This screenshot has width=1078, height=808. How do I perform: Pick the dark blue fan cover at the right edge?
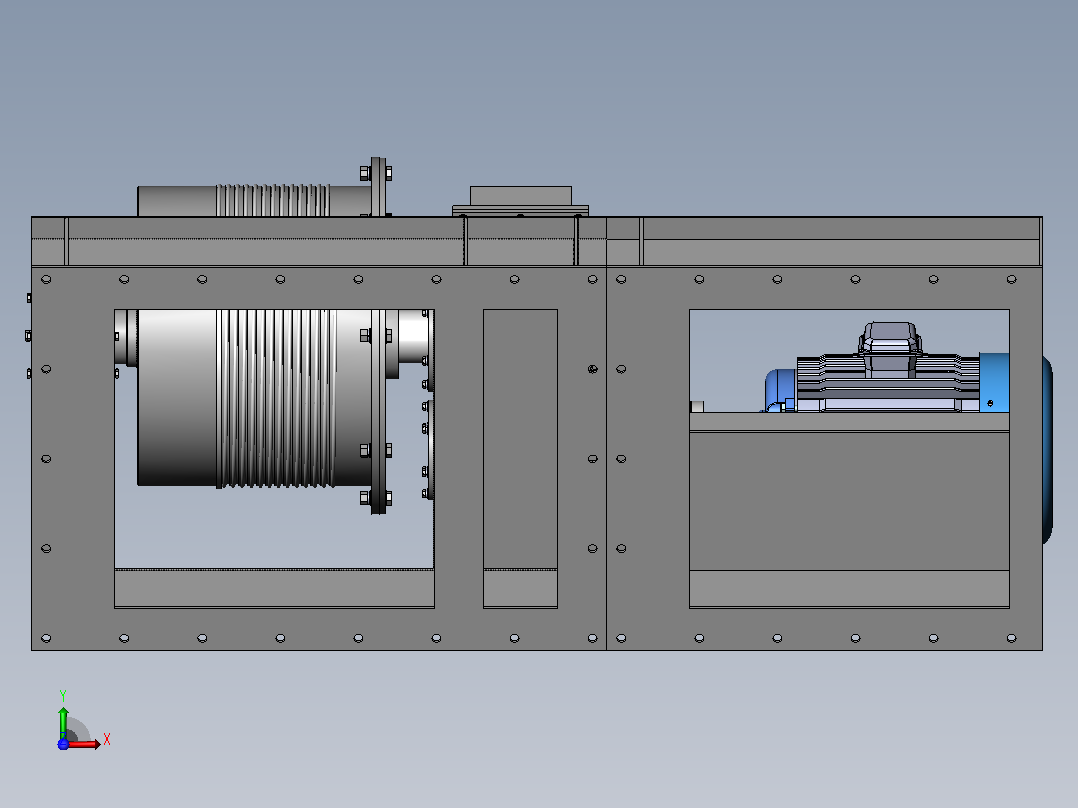pyautogui.click(x=1047, y=450)
